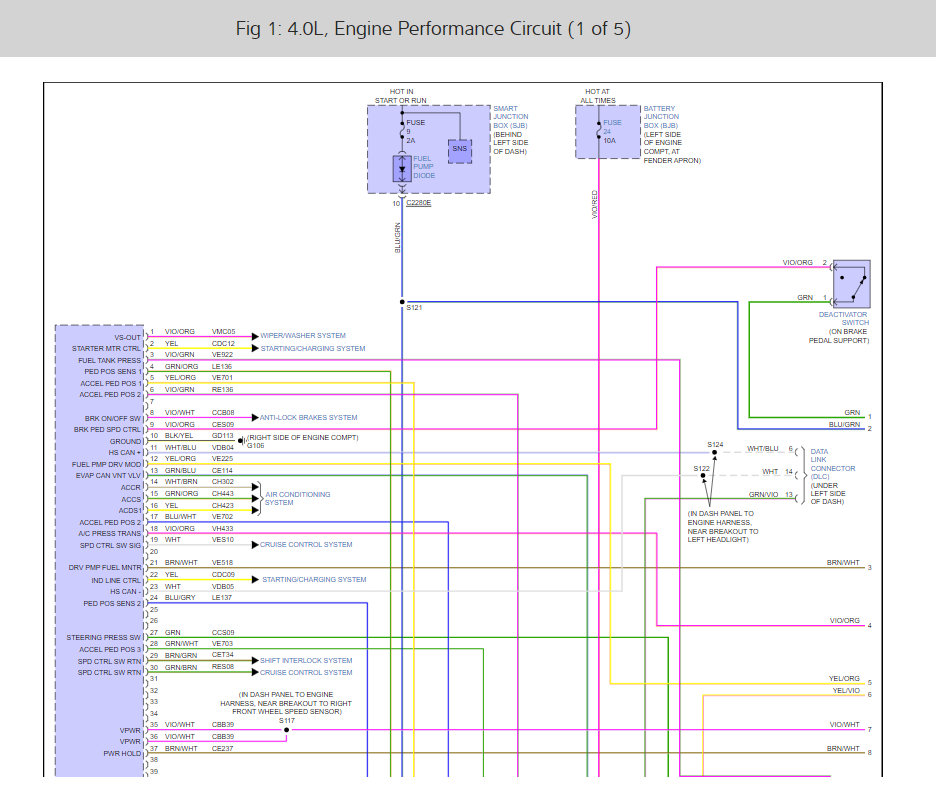Screen dimensions: 936x803
Task: Click the VS-OUT pin label
Action: coord(127,337)
